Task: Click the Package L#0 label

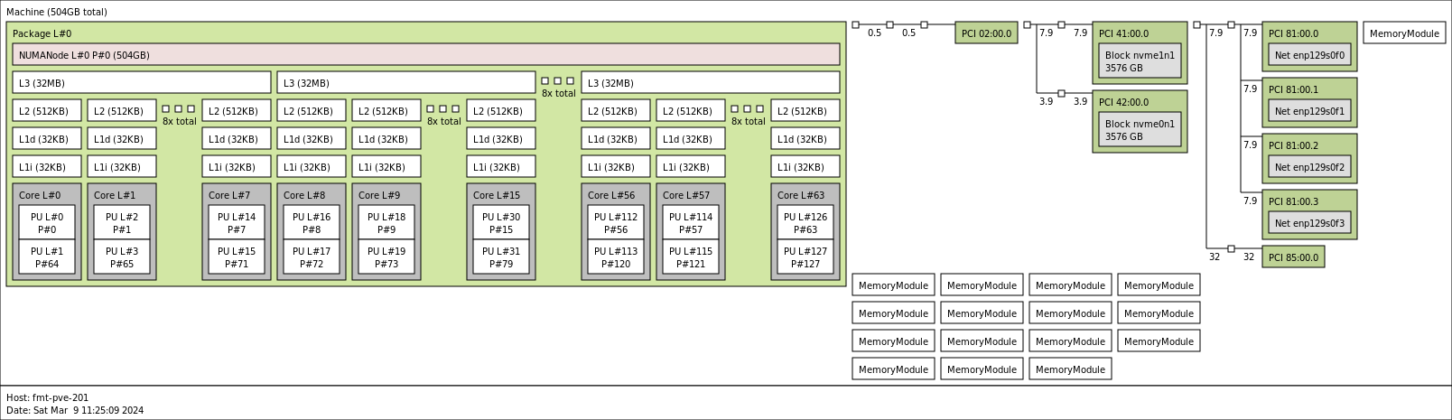Action: pos(42,33)
